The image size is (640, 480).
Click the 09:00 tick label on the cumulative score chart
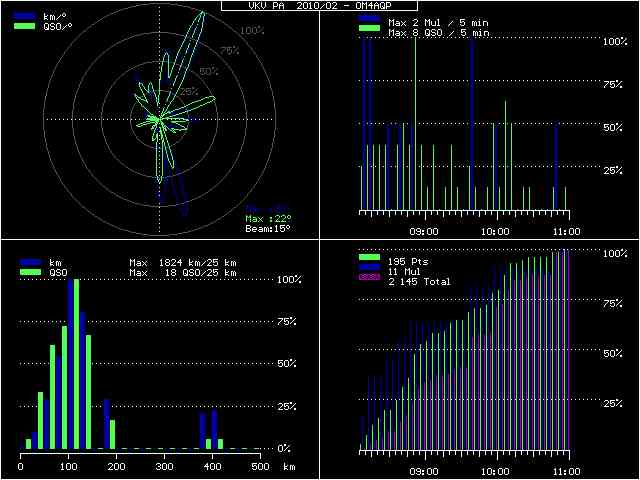tap(424, 471)
